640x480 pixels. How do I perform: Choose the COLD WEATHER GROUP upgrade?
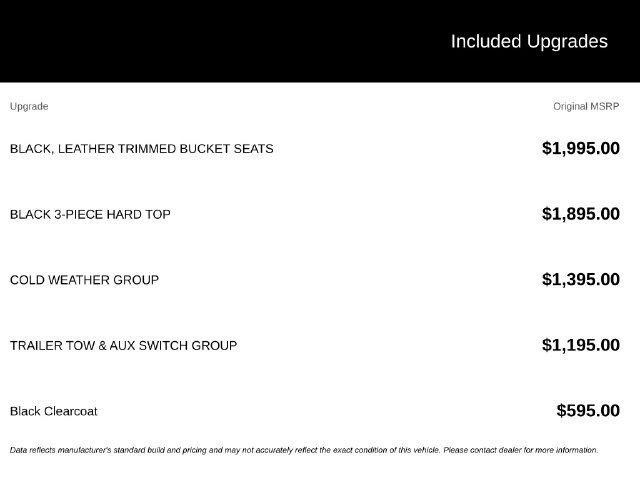[84, 280]
